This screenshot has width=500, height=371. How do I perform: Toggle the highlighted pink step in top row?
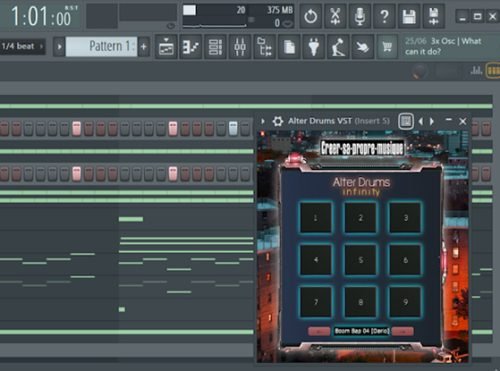pyautogui.click(x=76, y=129)
